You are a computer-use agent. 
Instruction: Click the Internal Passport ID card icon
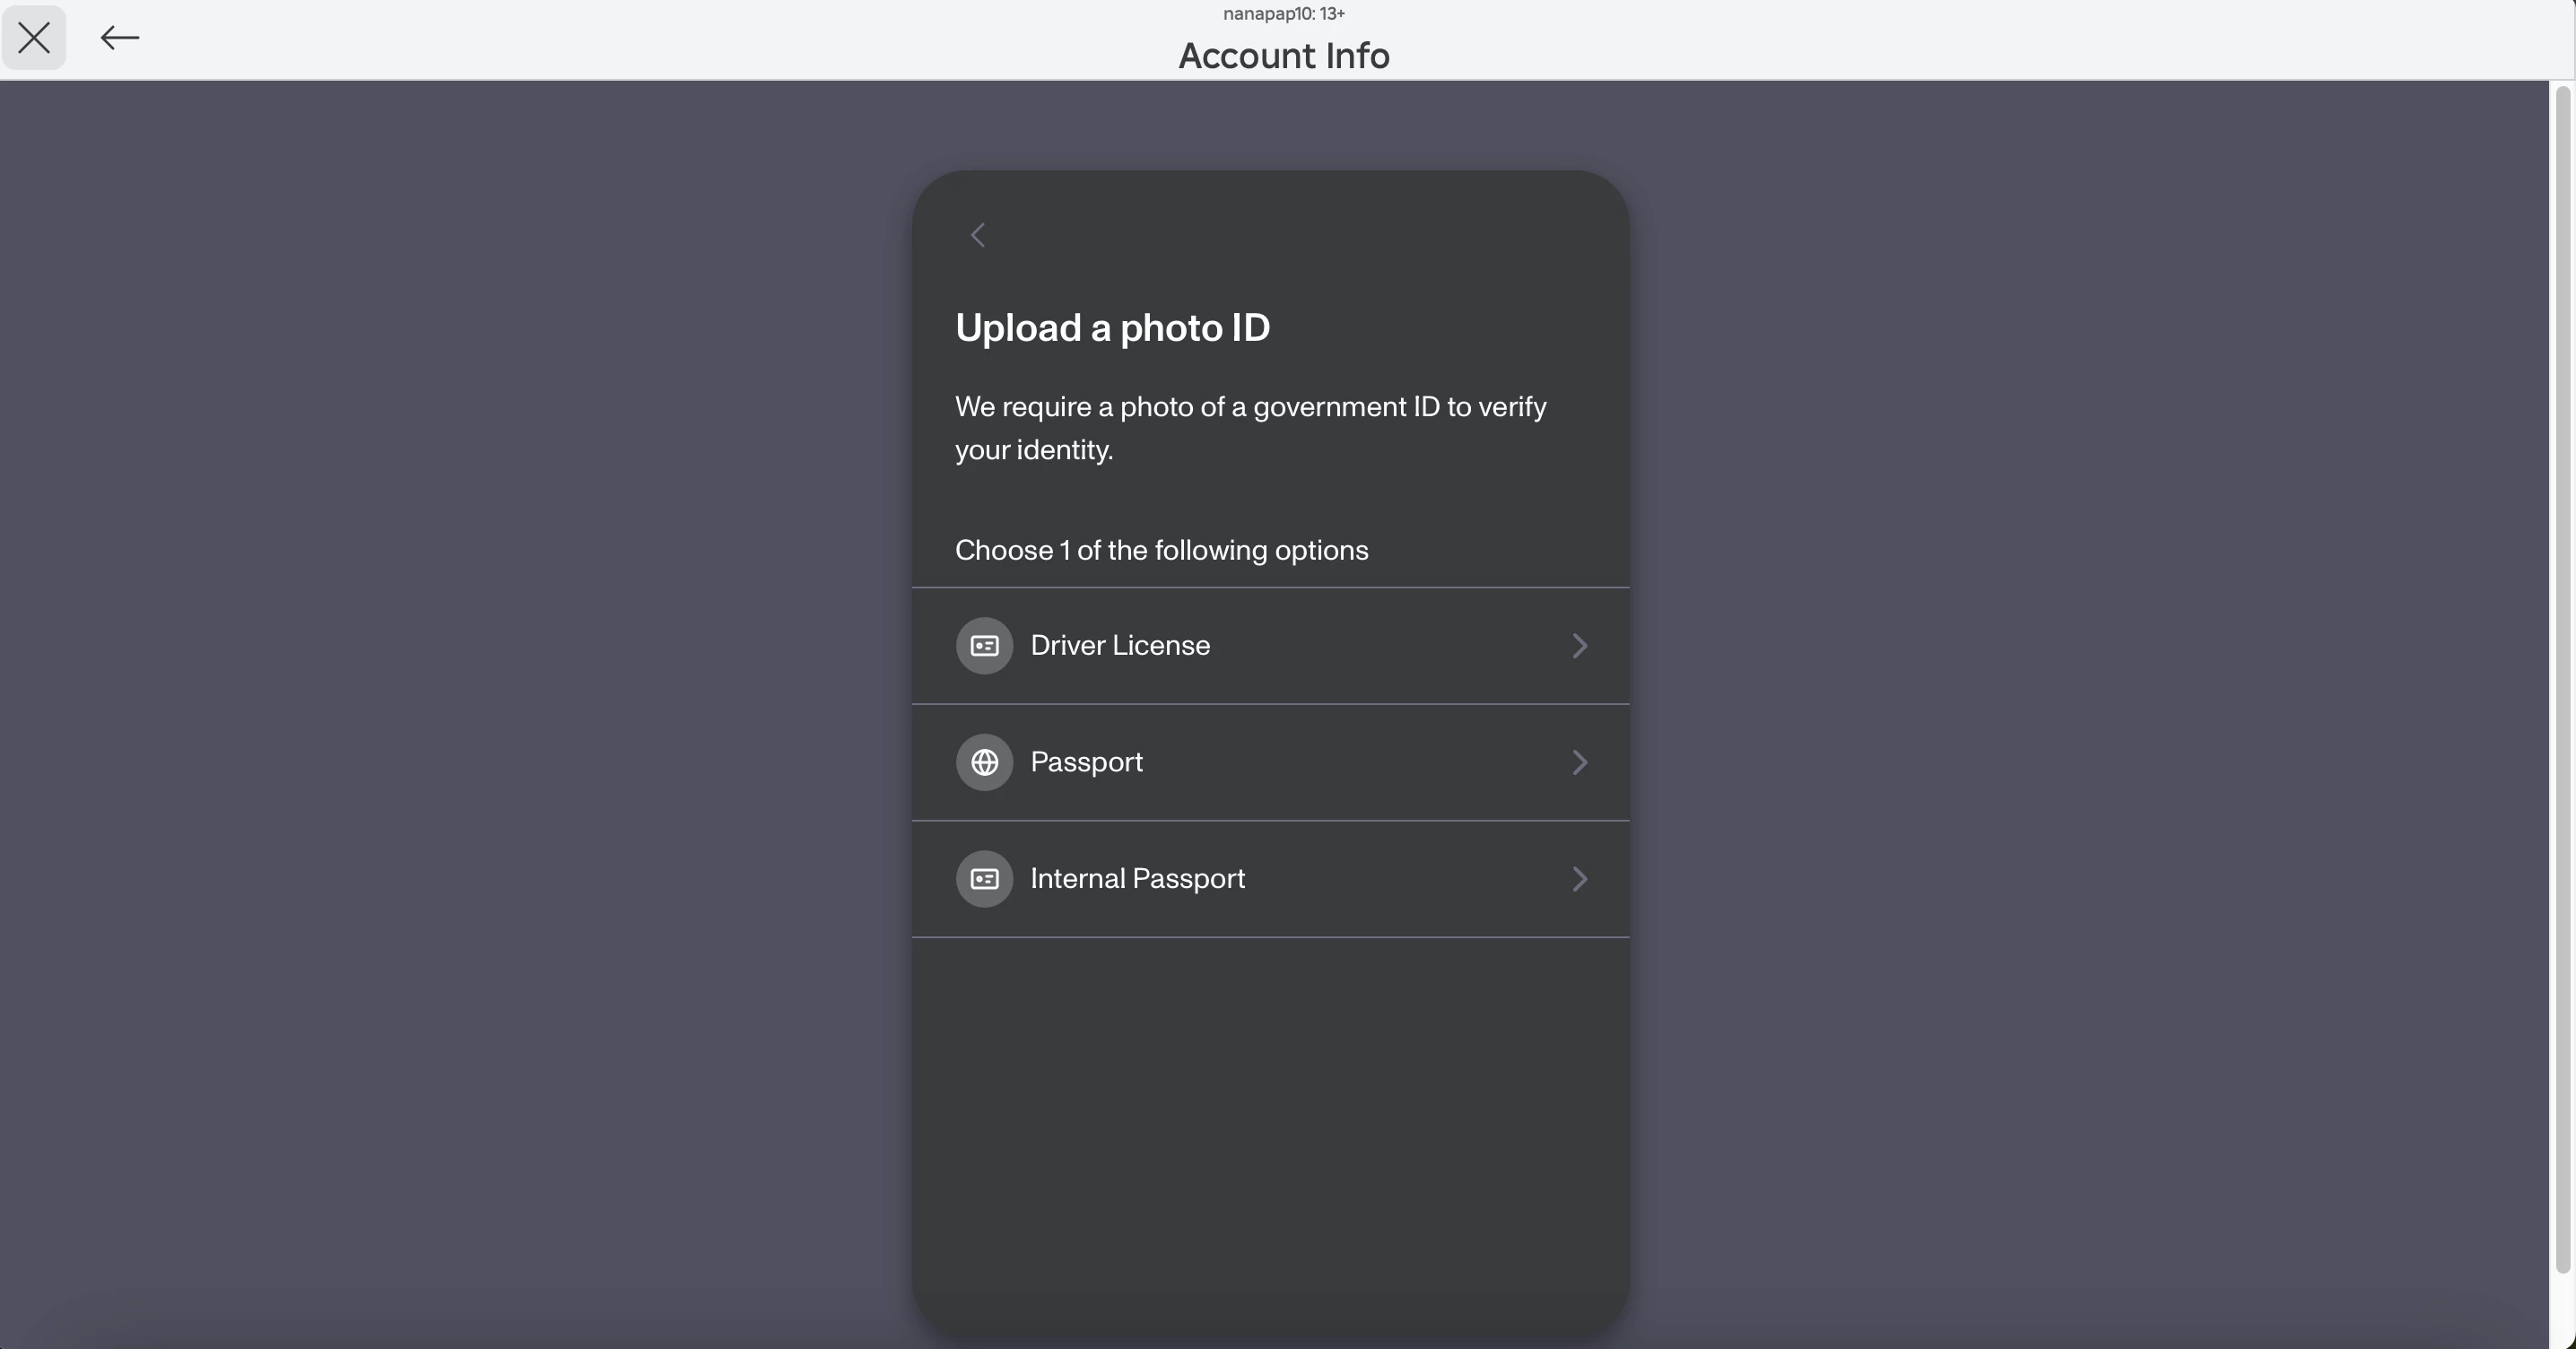coord(984,879)
